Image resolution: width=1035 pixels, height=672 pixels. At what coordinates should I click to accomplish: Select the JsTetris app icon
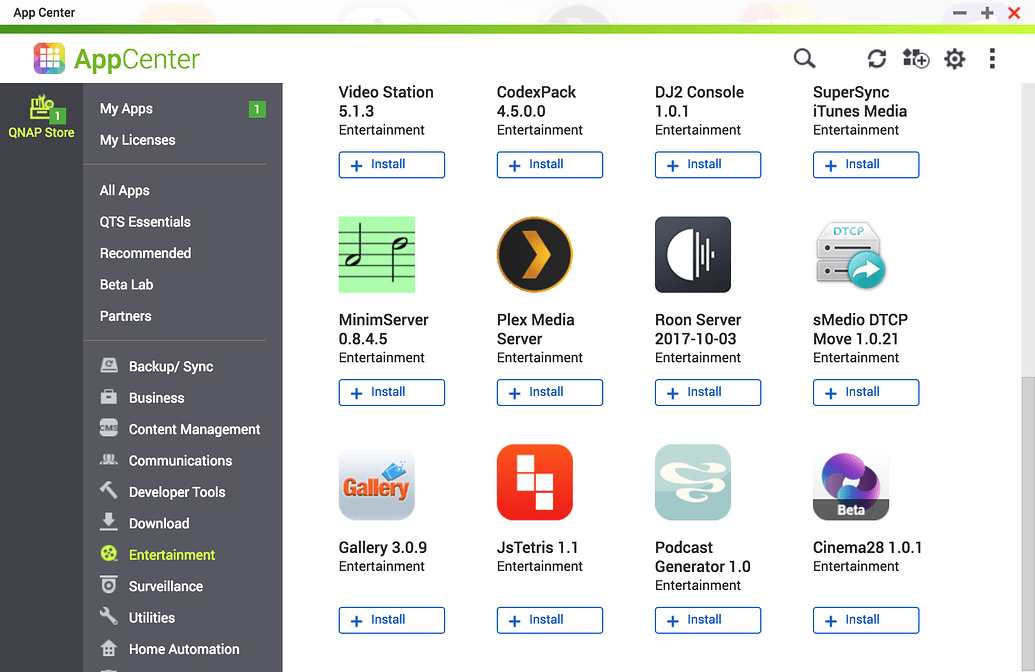pyautogui.click(x=534, y=482)
